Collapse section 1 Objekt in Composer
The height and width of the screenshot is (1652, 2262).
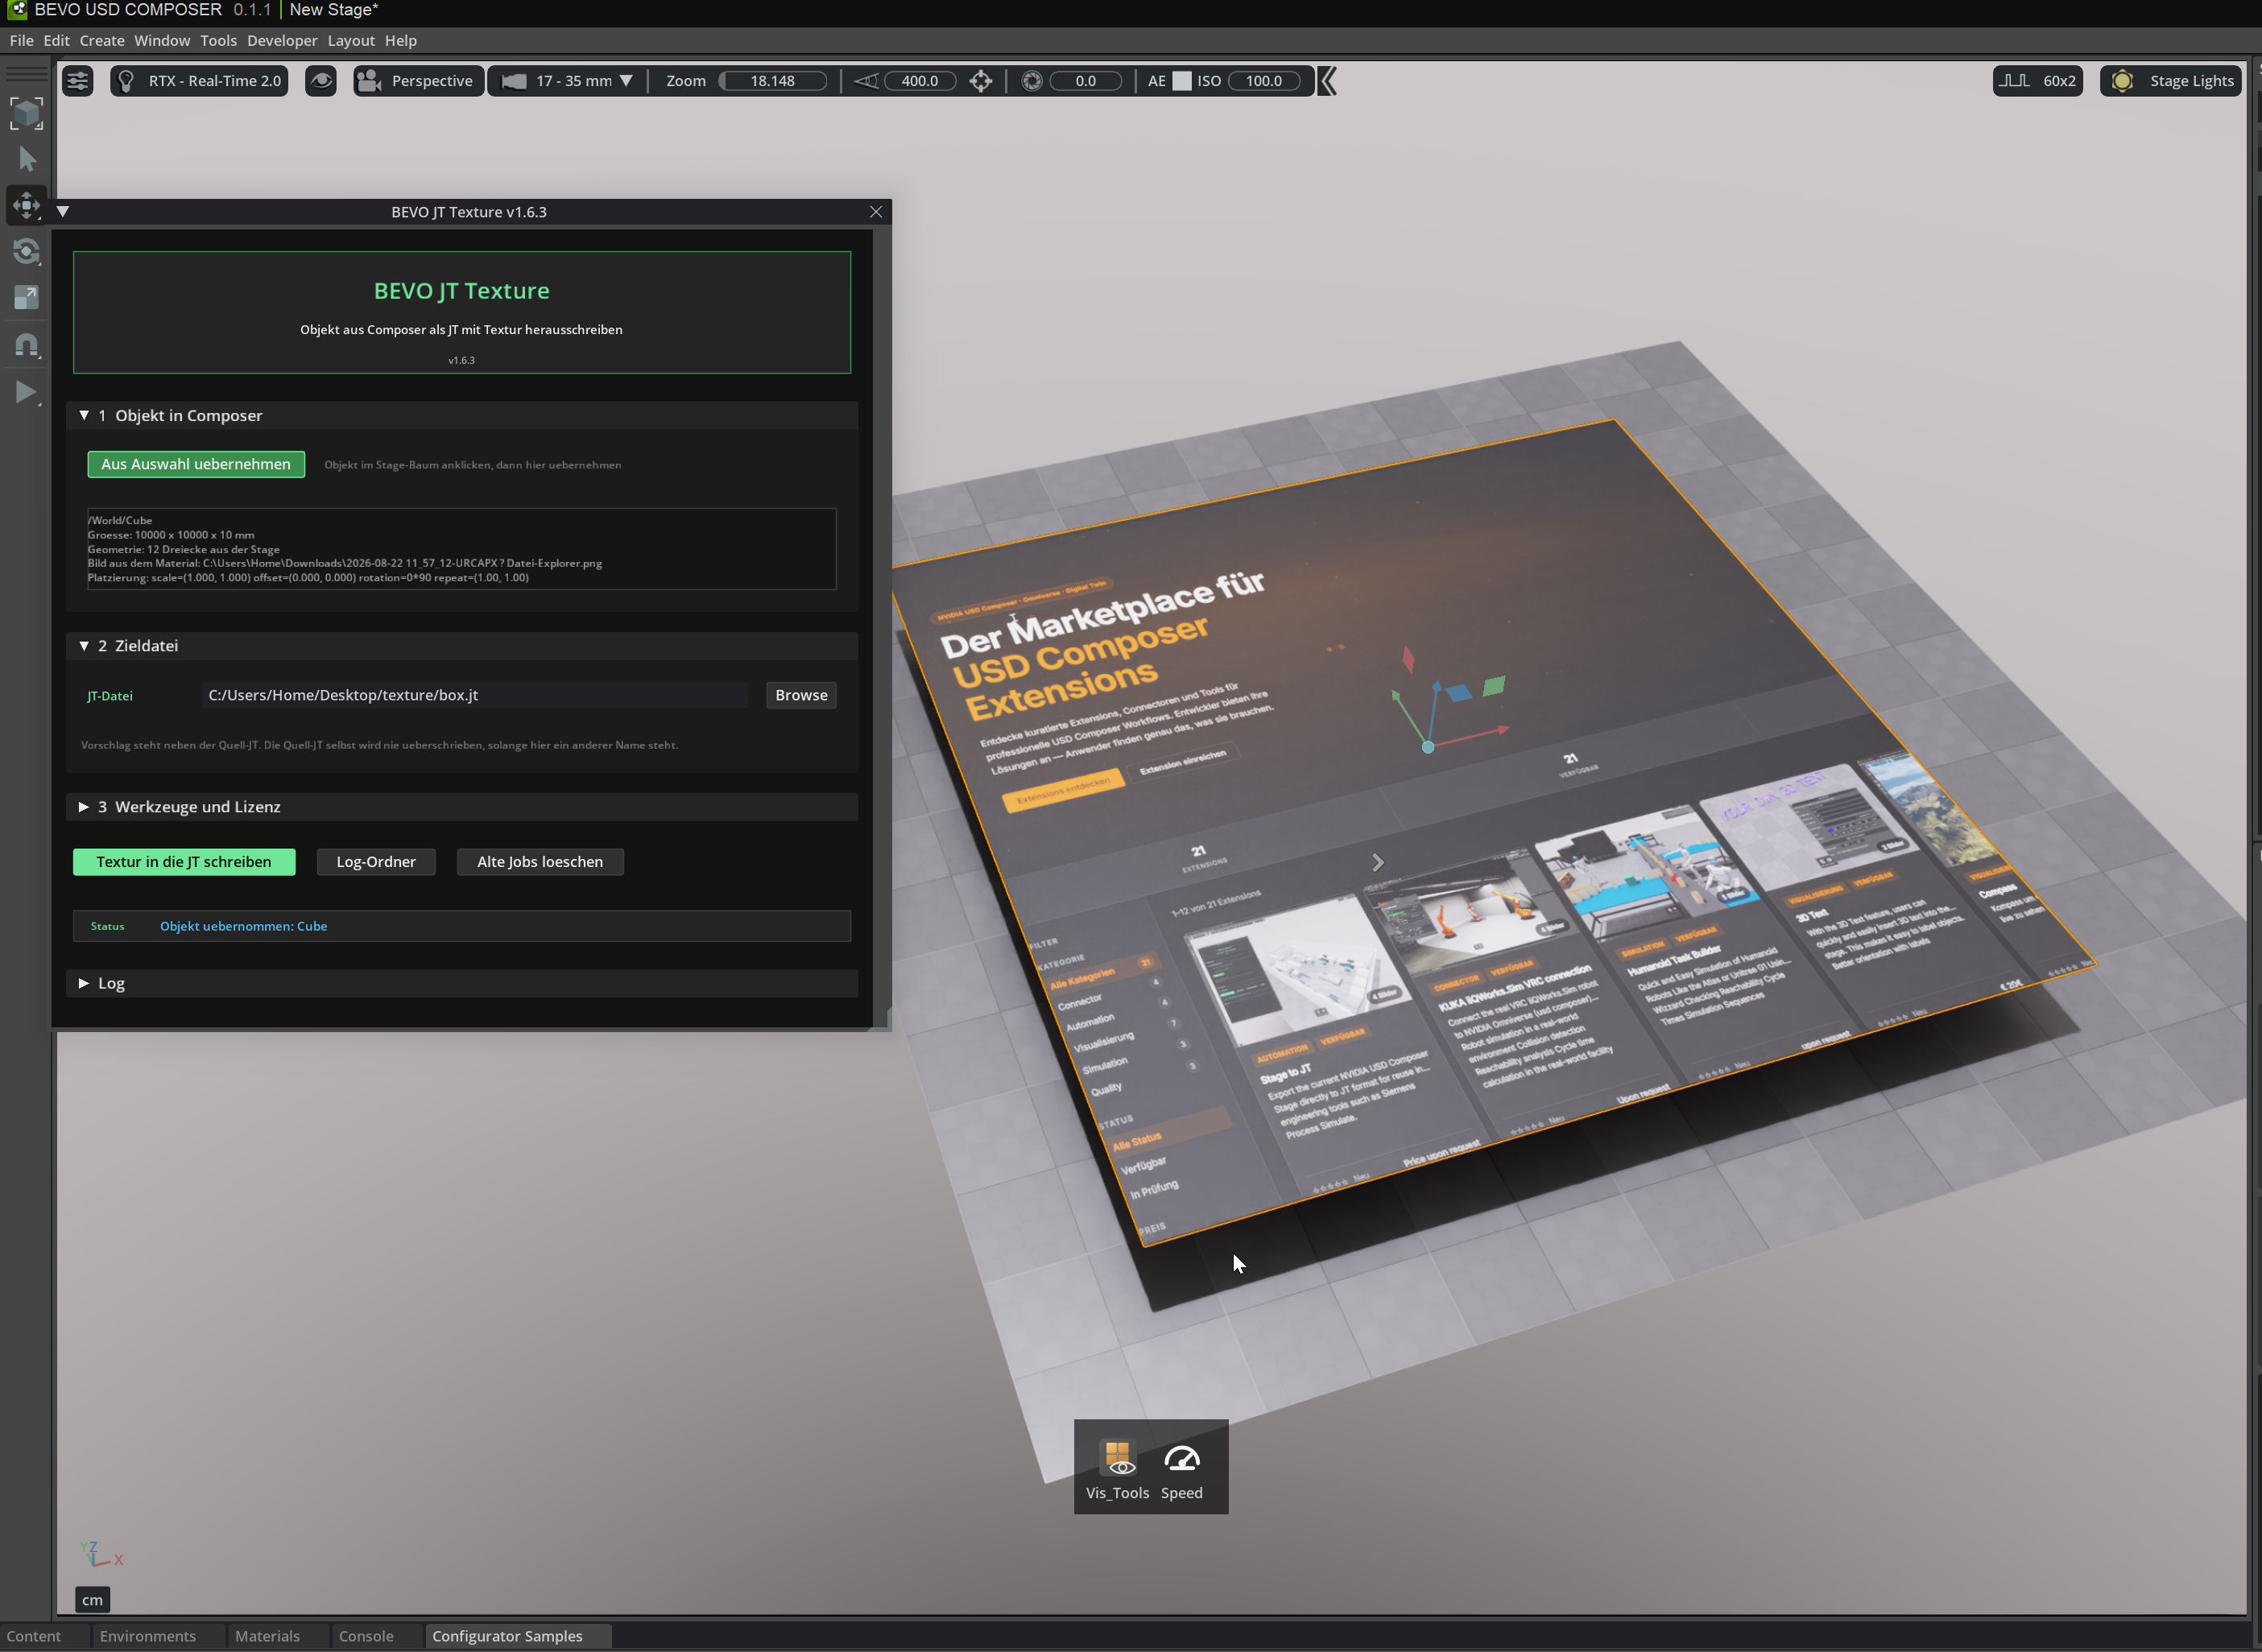pyautogui.click(x=84, y=415)
